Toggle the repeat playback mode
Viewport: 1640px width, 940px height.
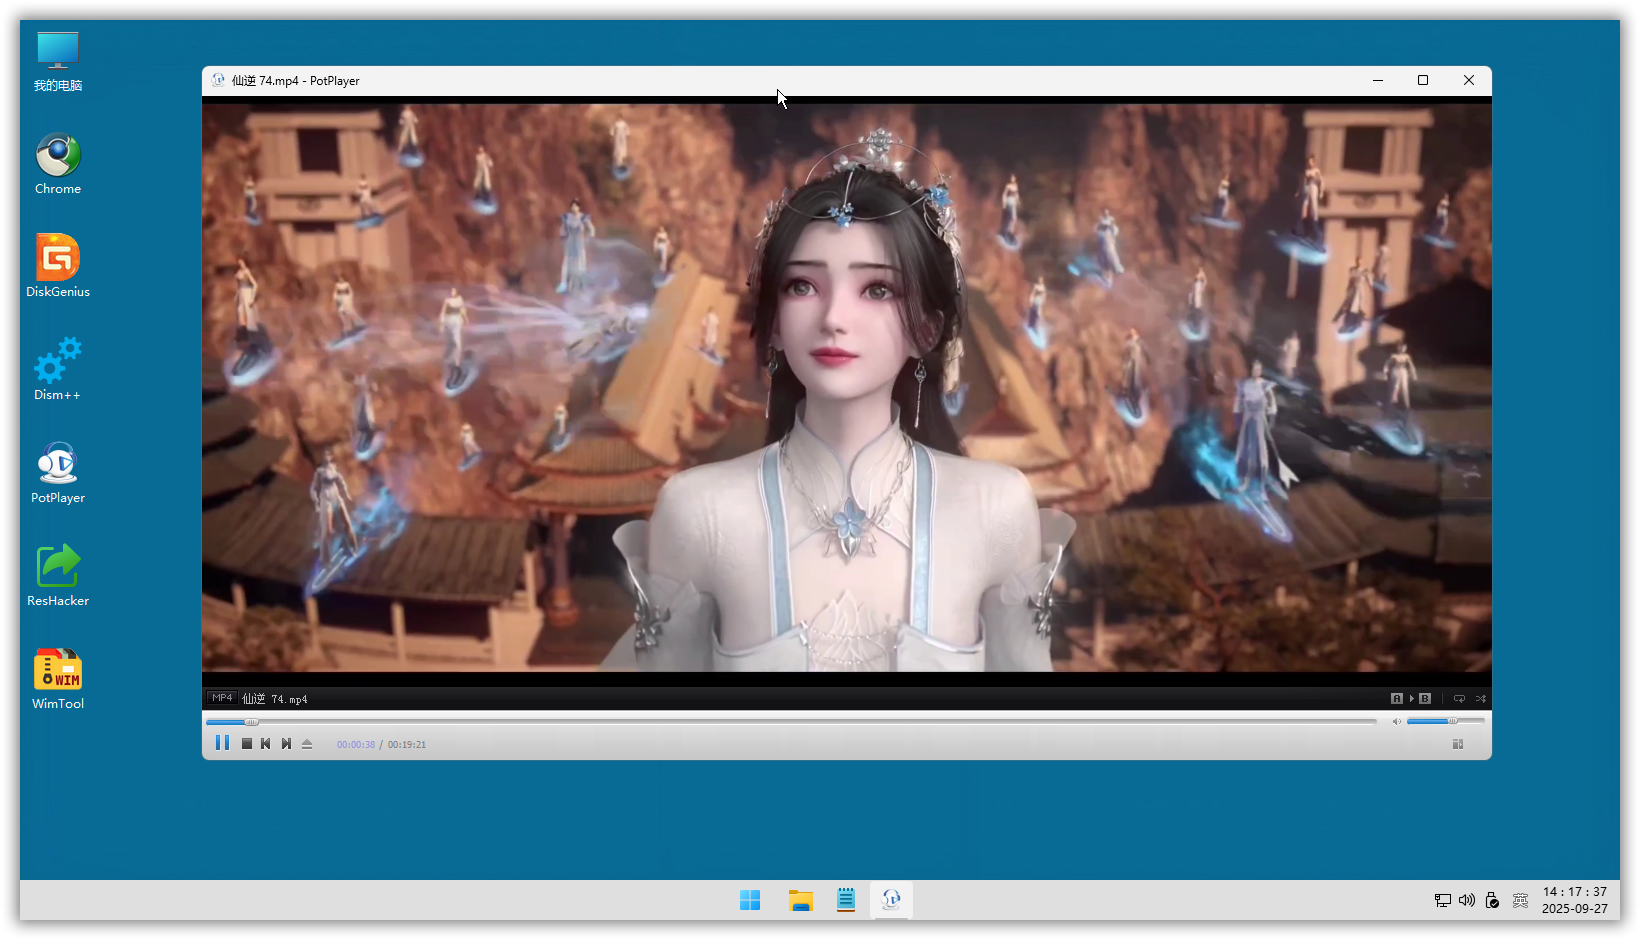point(1459,698)
